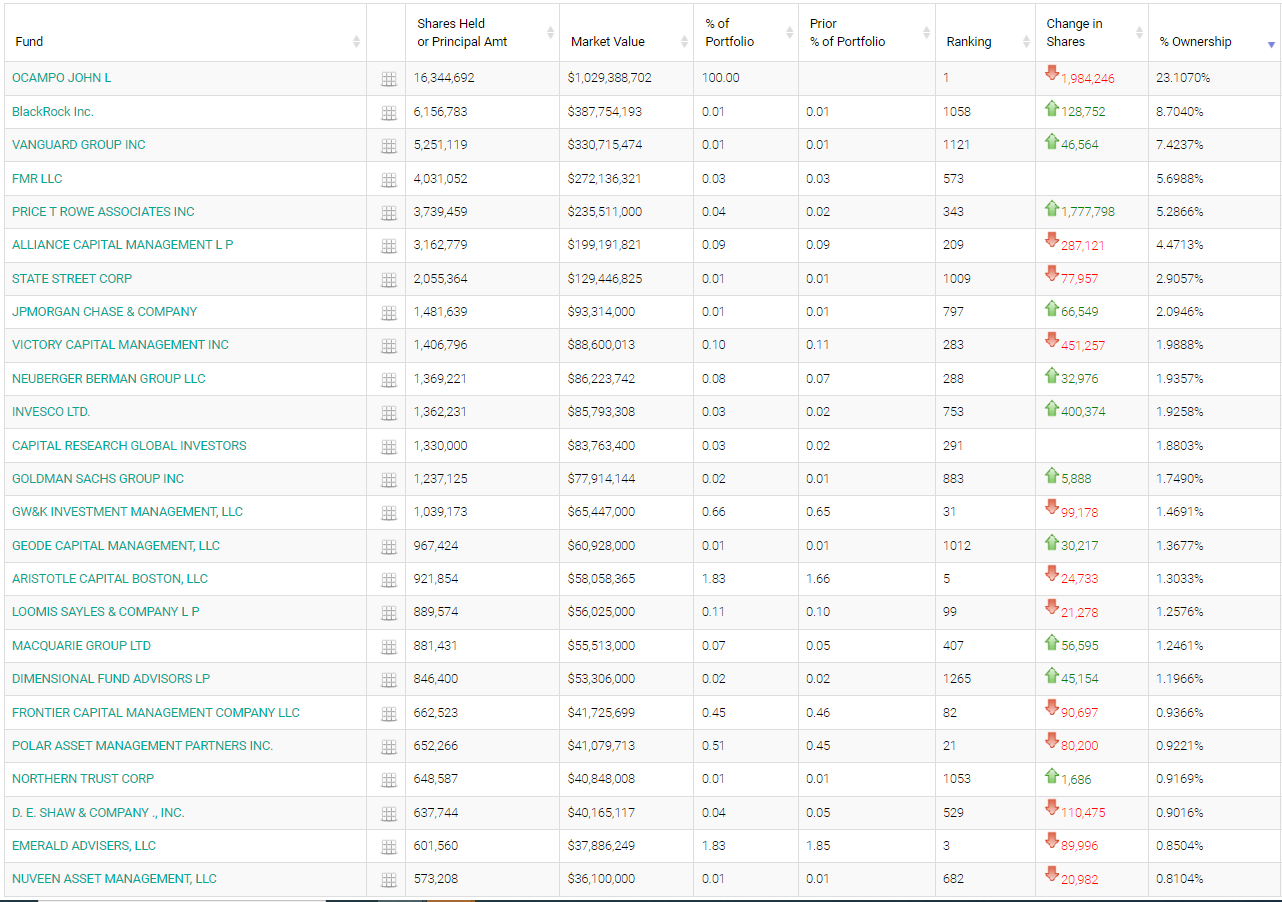Open POLAR ASSET MANAGEMENT PARTNERS INC. link
This screenshot has height=902, width=1282.
142,746
